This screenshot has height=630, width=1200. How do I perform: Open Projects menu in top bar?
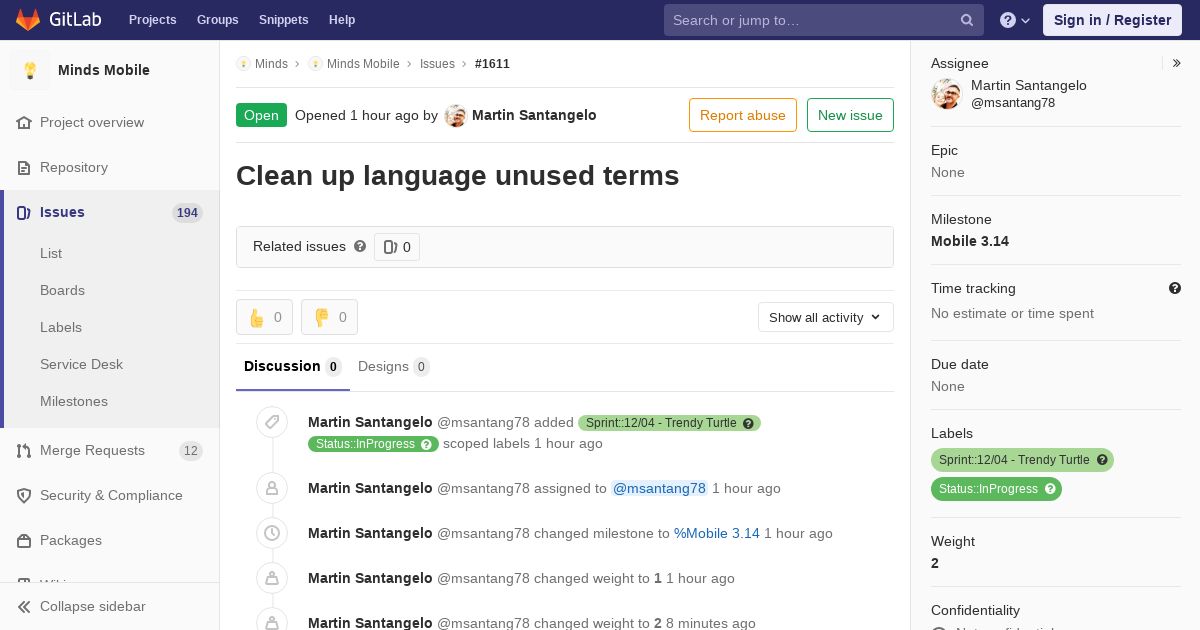[x=153, y=20]
